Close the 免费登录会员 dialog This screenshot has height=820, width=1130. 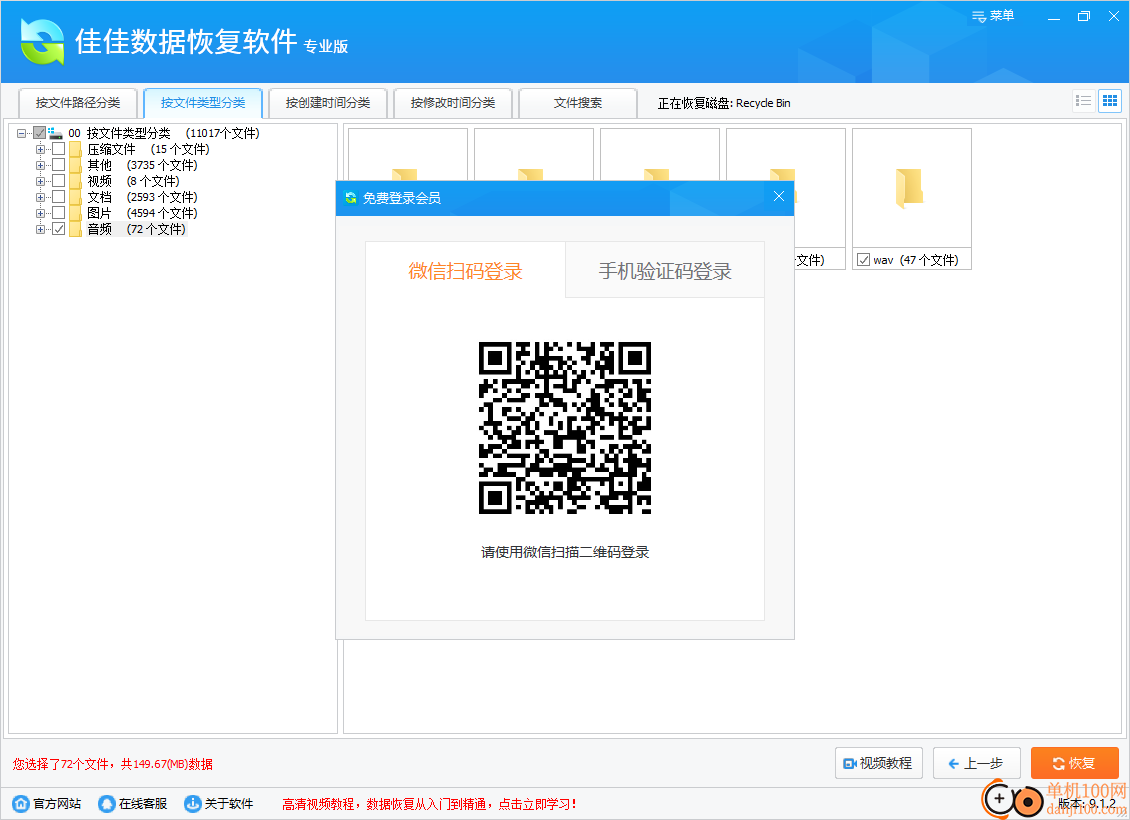778,196
